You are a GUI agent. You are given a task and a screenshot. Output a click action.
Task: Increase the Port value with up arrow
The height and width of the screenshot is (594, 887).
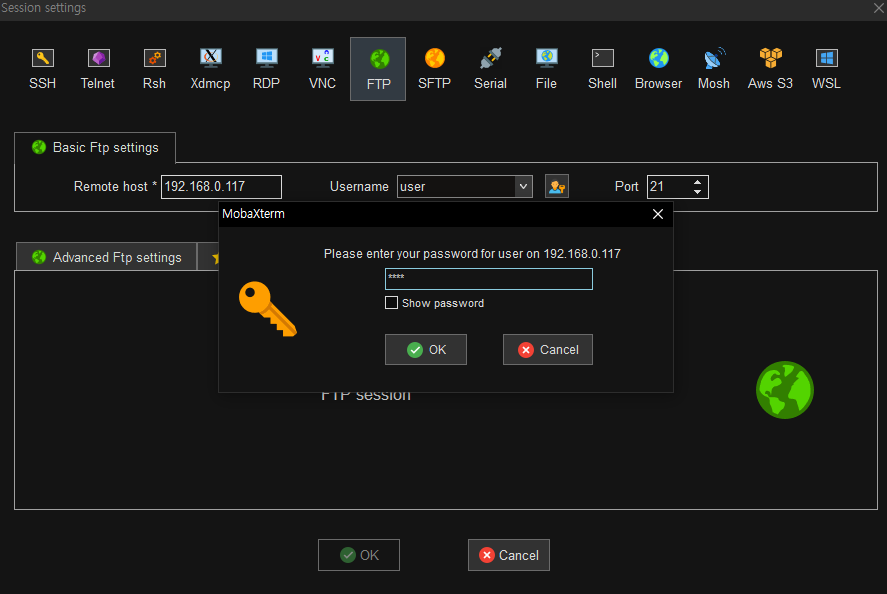697,182
